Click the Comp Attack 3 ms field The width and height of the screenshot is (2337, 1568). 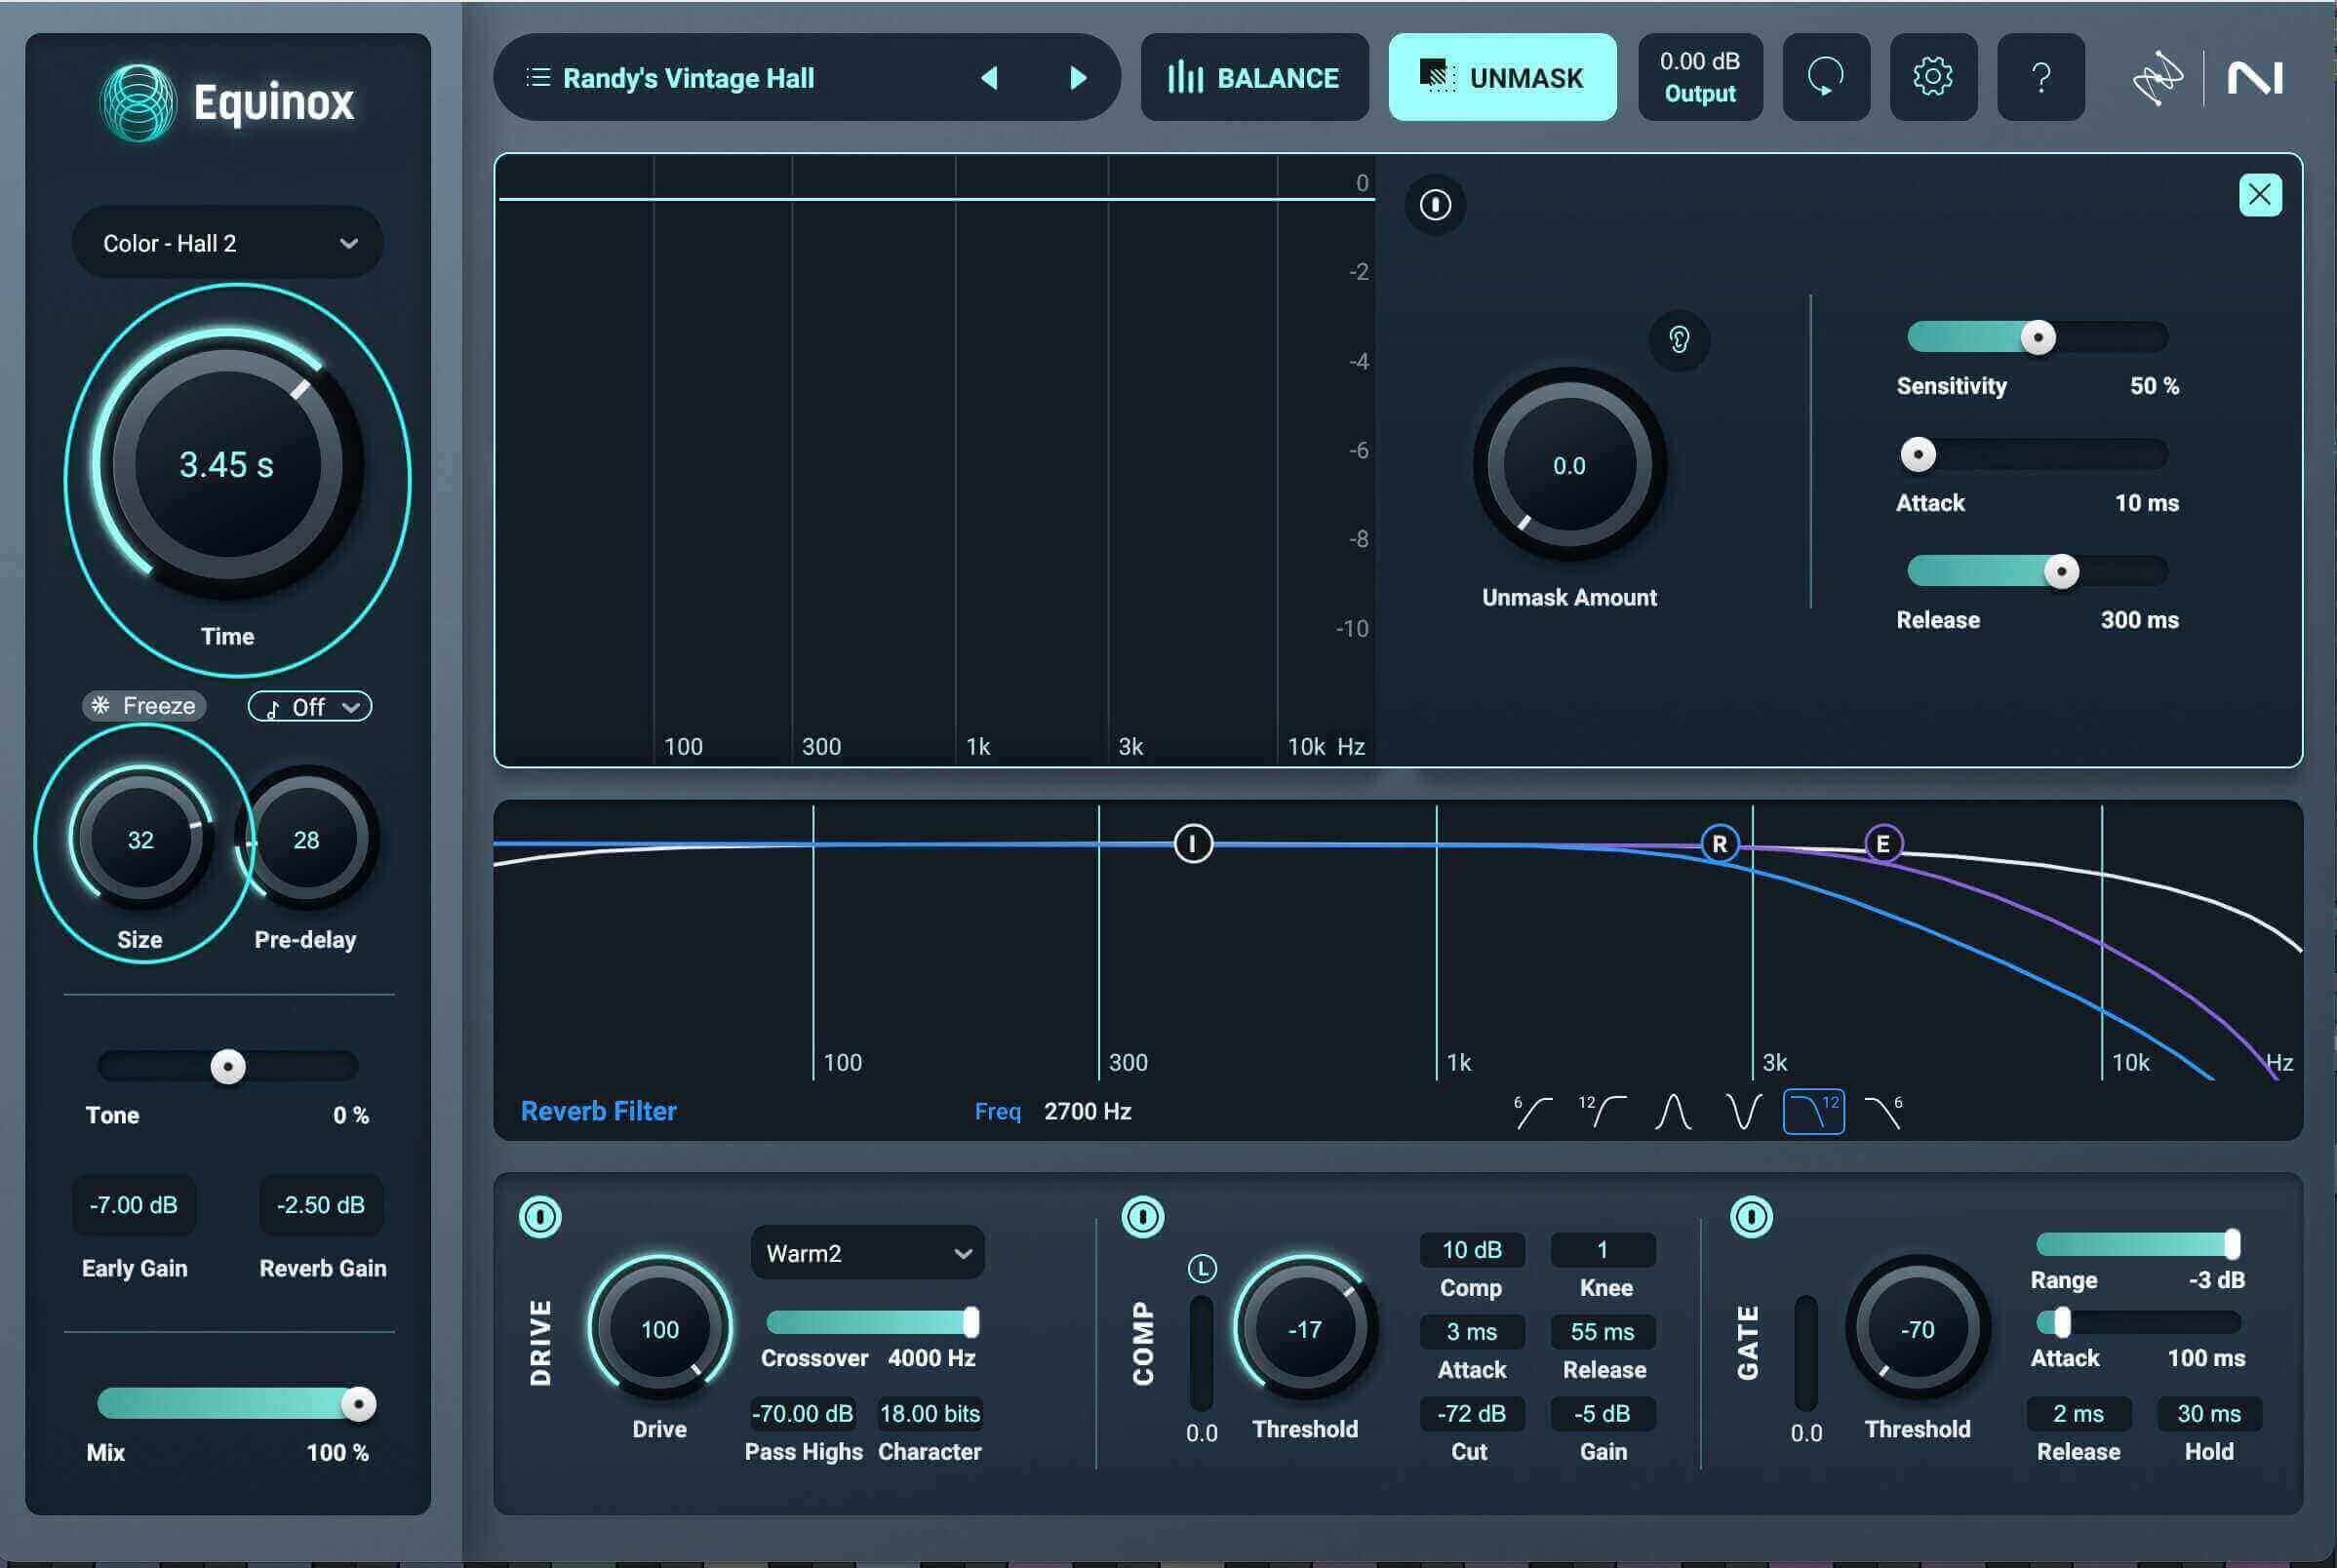coord(1472,1332)
